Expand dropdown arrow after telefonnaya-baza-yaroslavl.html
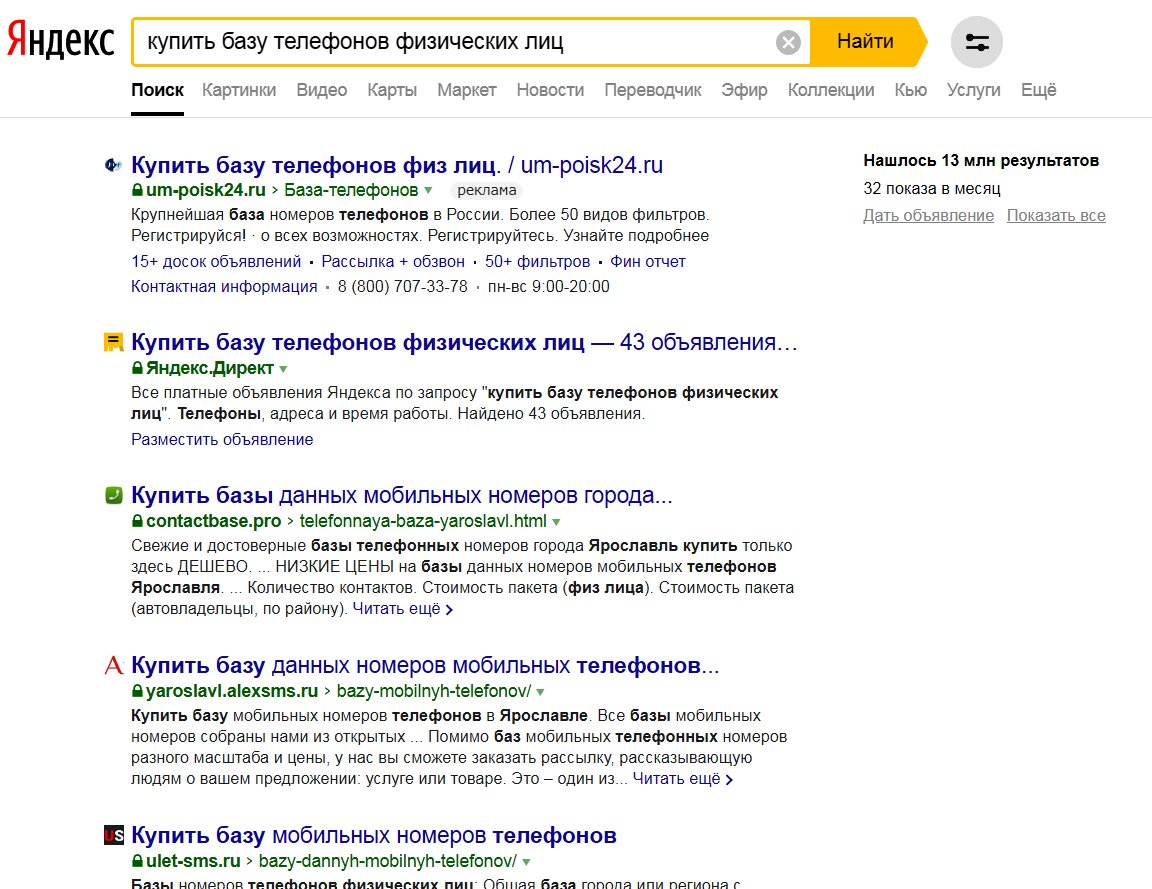Screen dimensions: 1152x889 (x=556, y=522)
